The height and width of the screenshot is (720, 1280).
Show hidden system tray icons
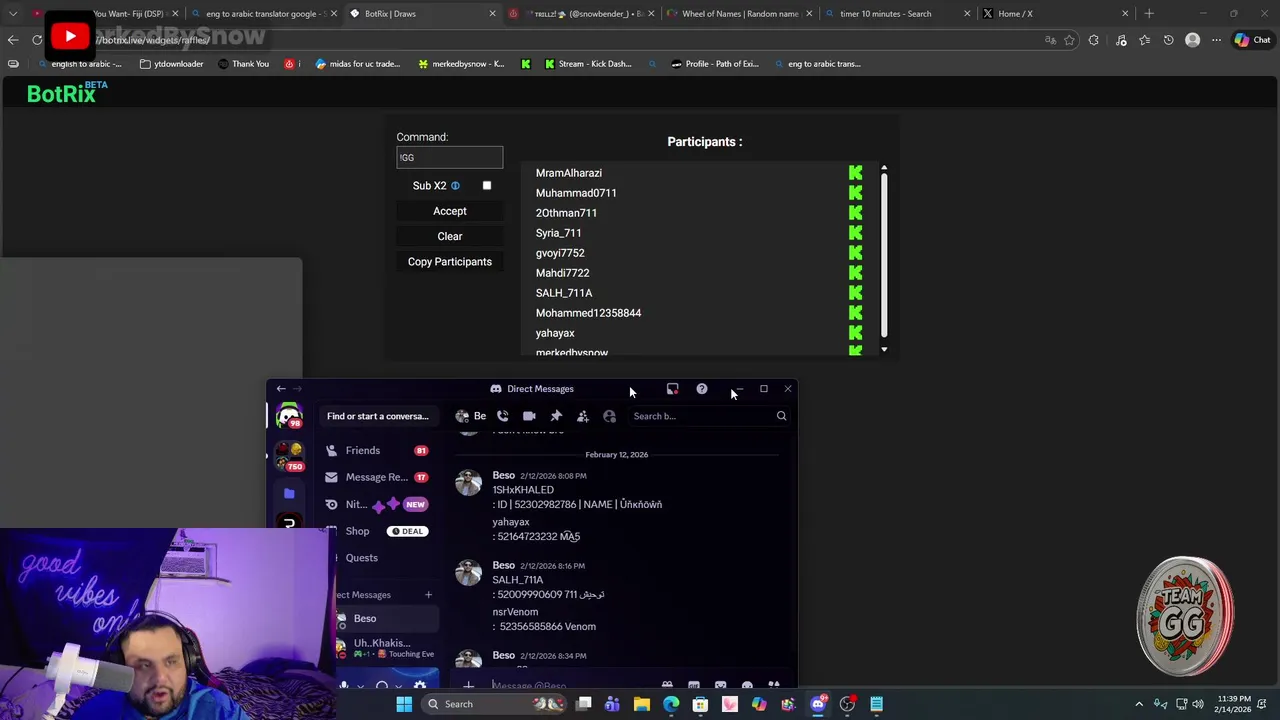1138,704
